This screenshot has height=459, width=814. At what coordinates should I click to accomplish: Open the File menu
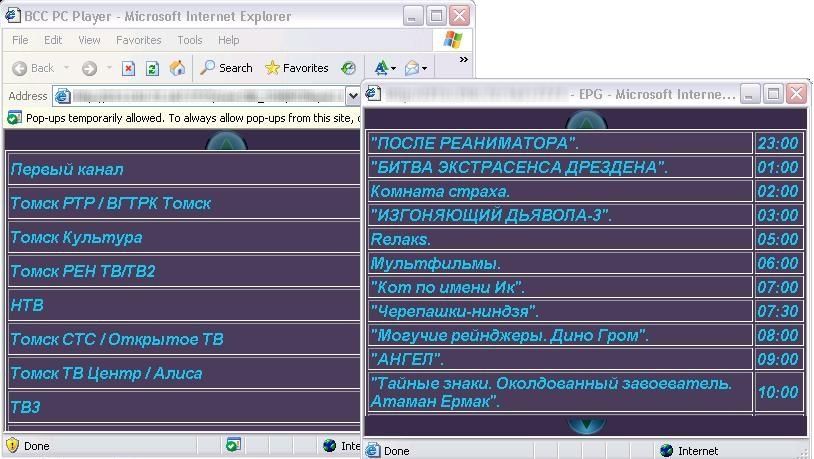point(20,40)
